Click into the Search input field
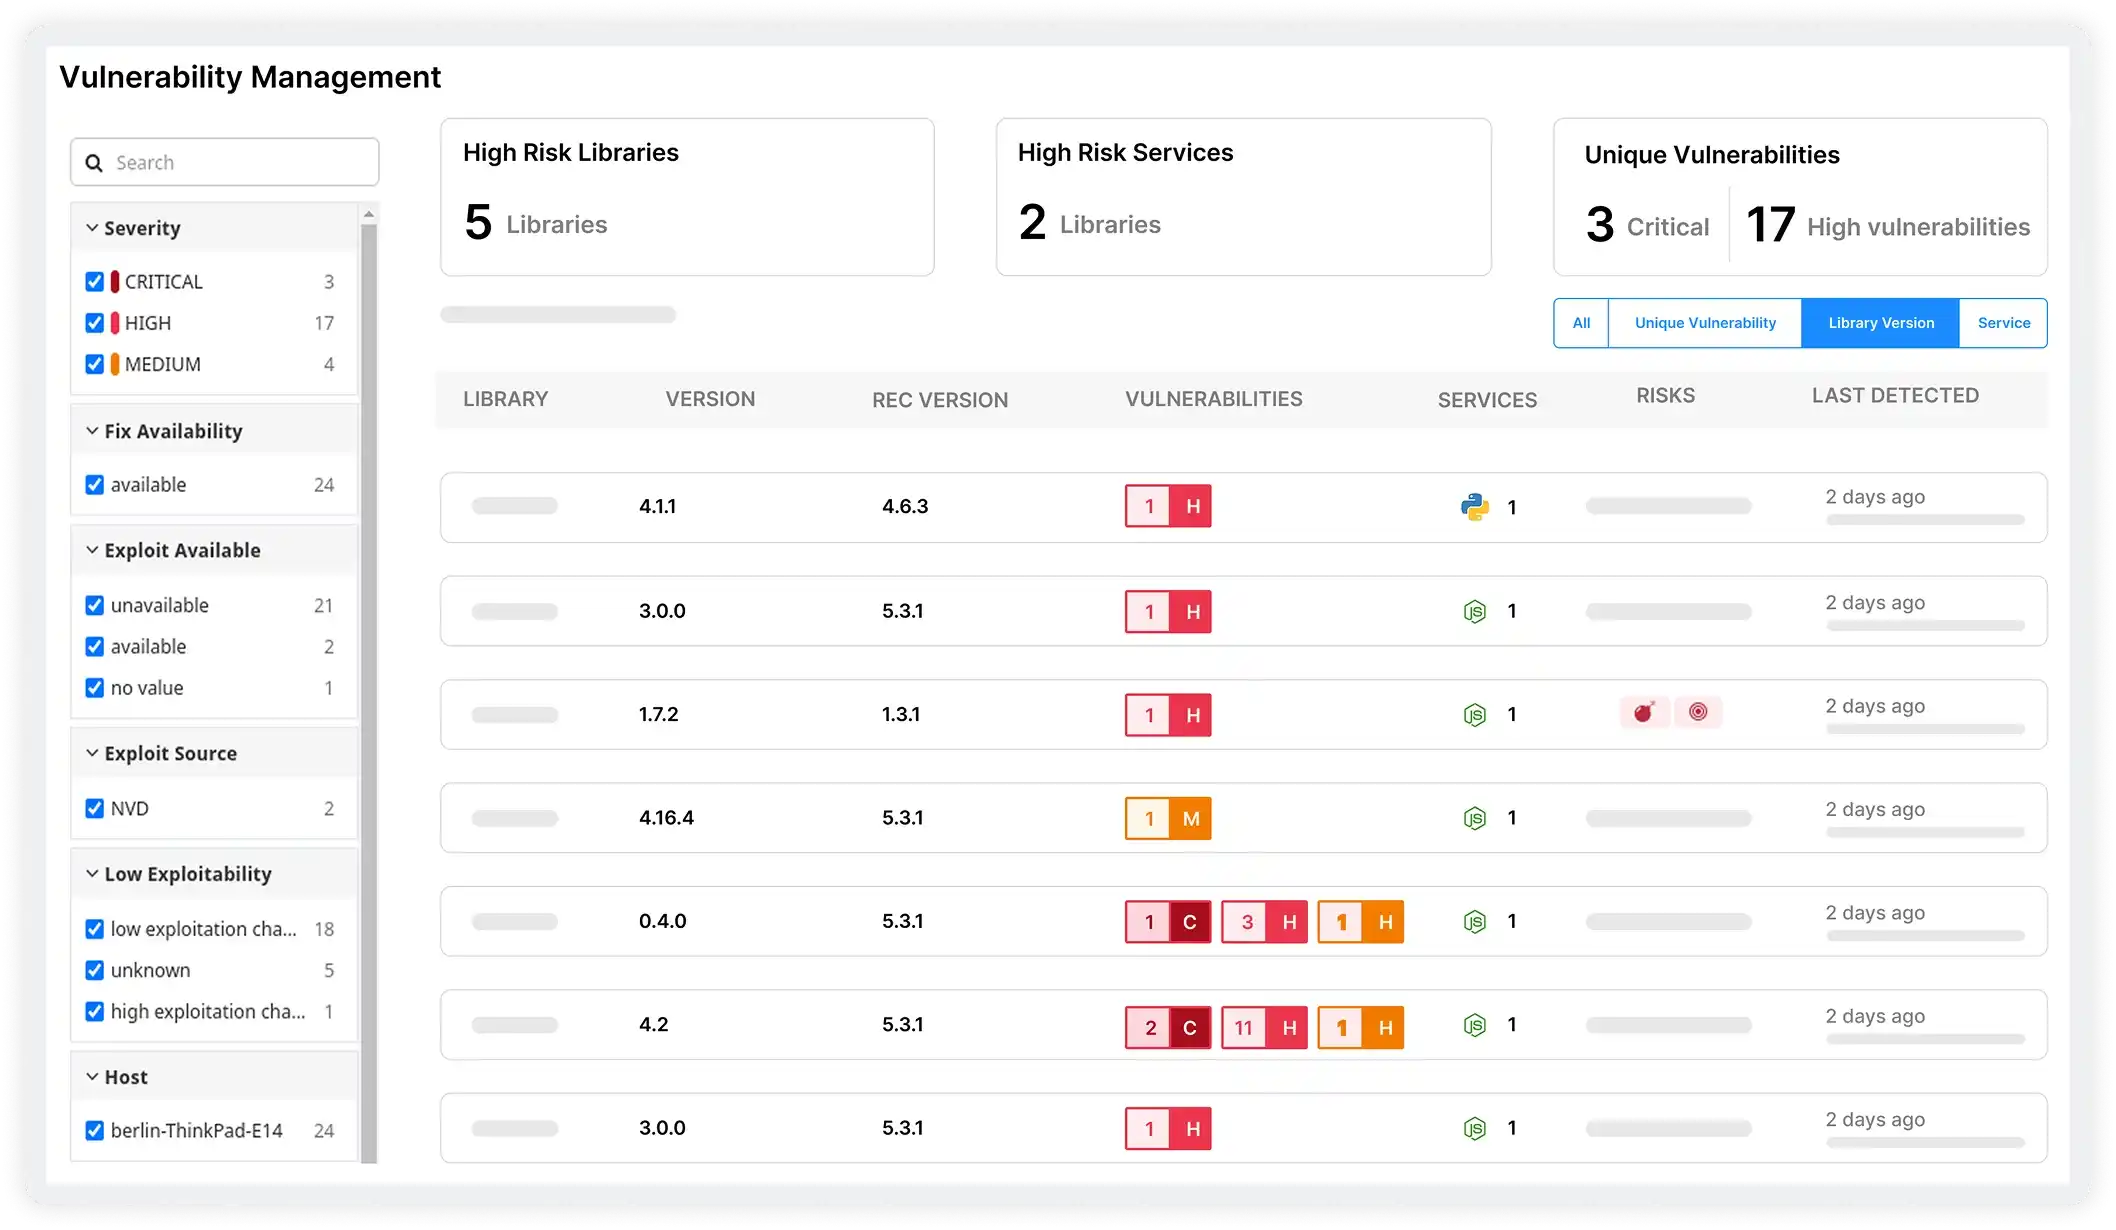The width and height of the screenshot is (2116, 1230). click(x=240, y=163)
